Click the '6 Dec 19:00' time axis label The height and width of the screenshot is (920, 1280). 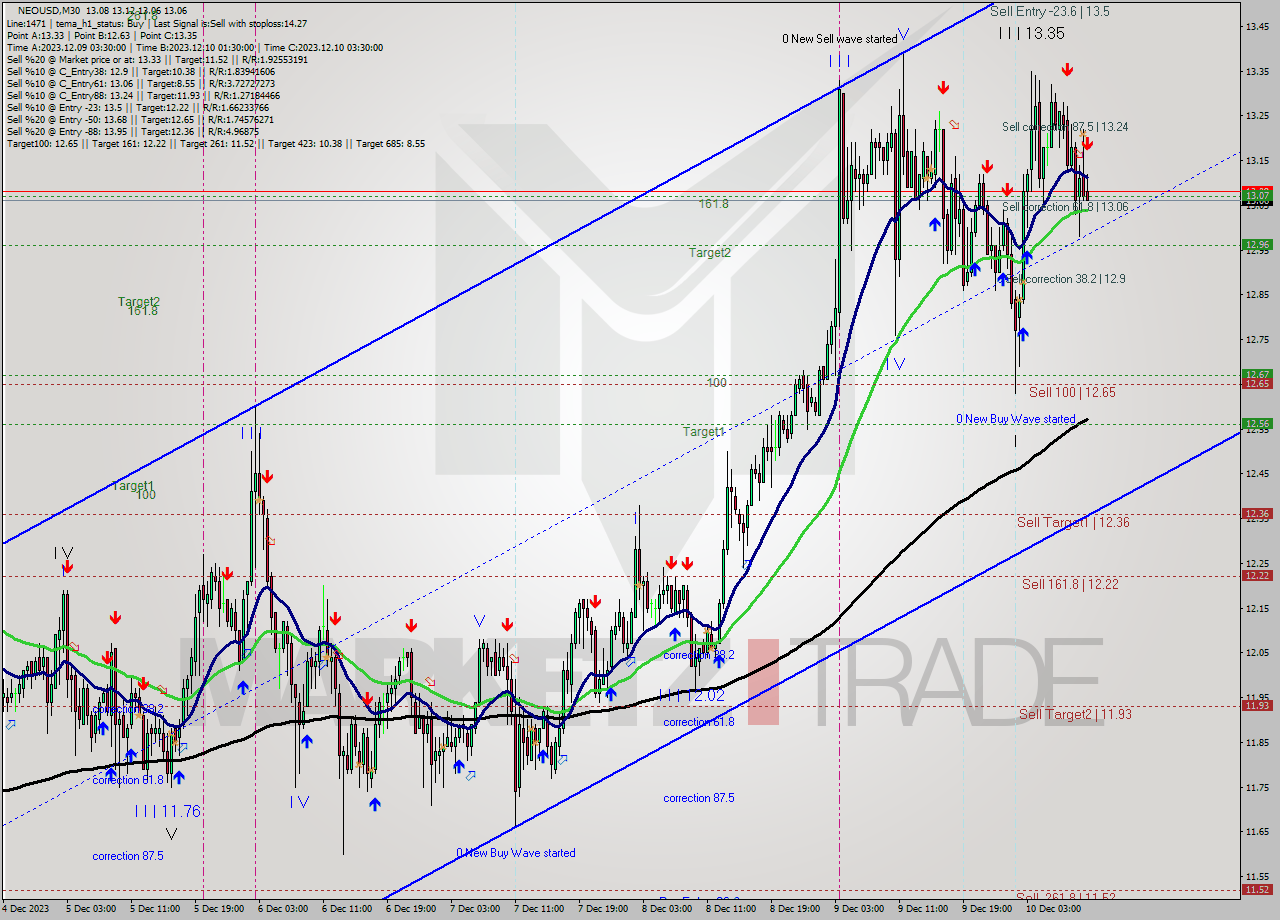[x=411, y=909]
